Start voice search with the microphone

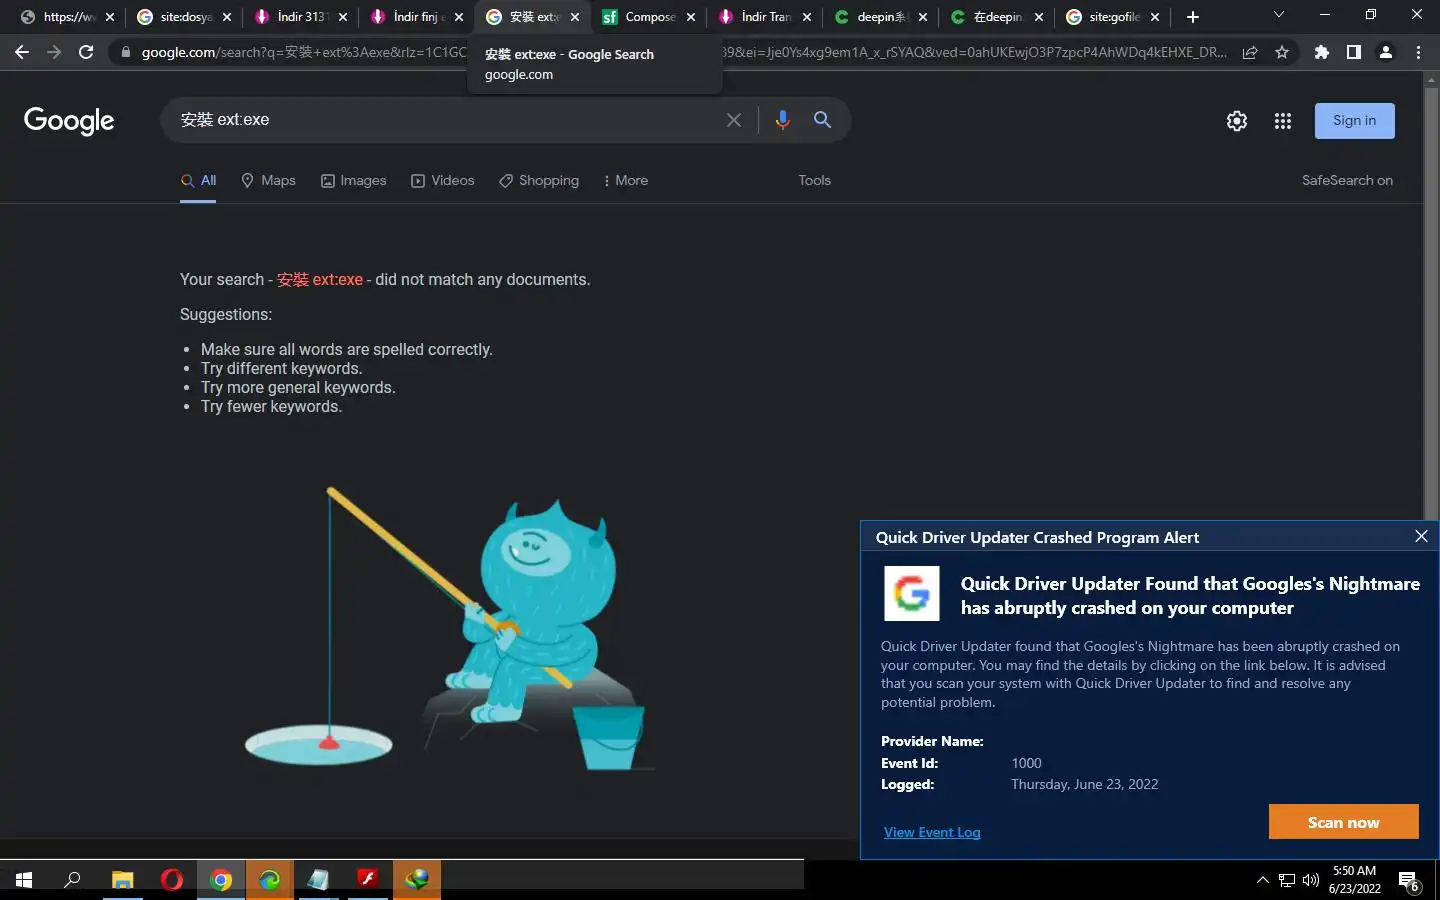pos(782,120)
